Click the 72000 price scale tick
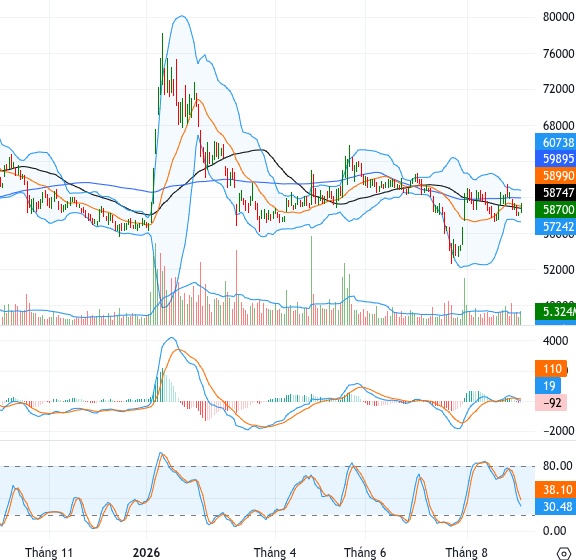 coord(558,89)
